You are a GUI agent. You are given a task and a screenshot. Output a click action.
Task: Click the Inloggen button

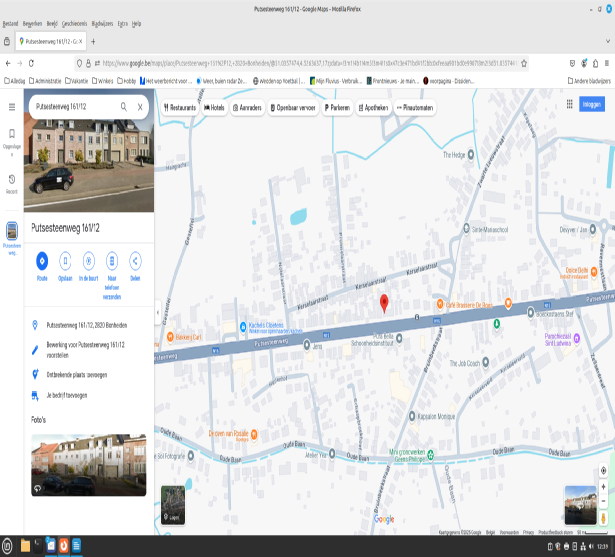[x=591, y=104]
